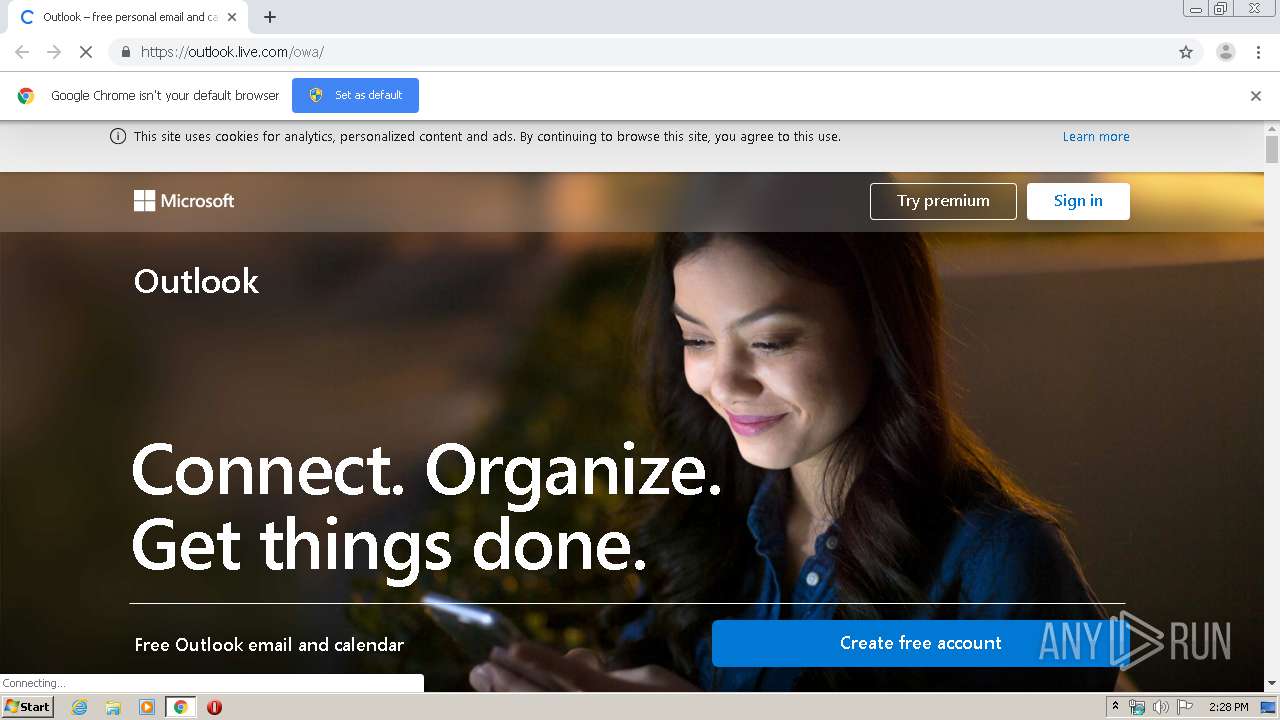The width and height of the screenshot is (1280, 720).
Task: Click Create free account
Action: pos(920,643)
